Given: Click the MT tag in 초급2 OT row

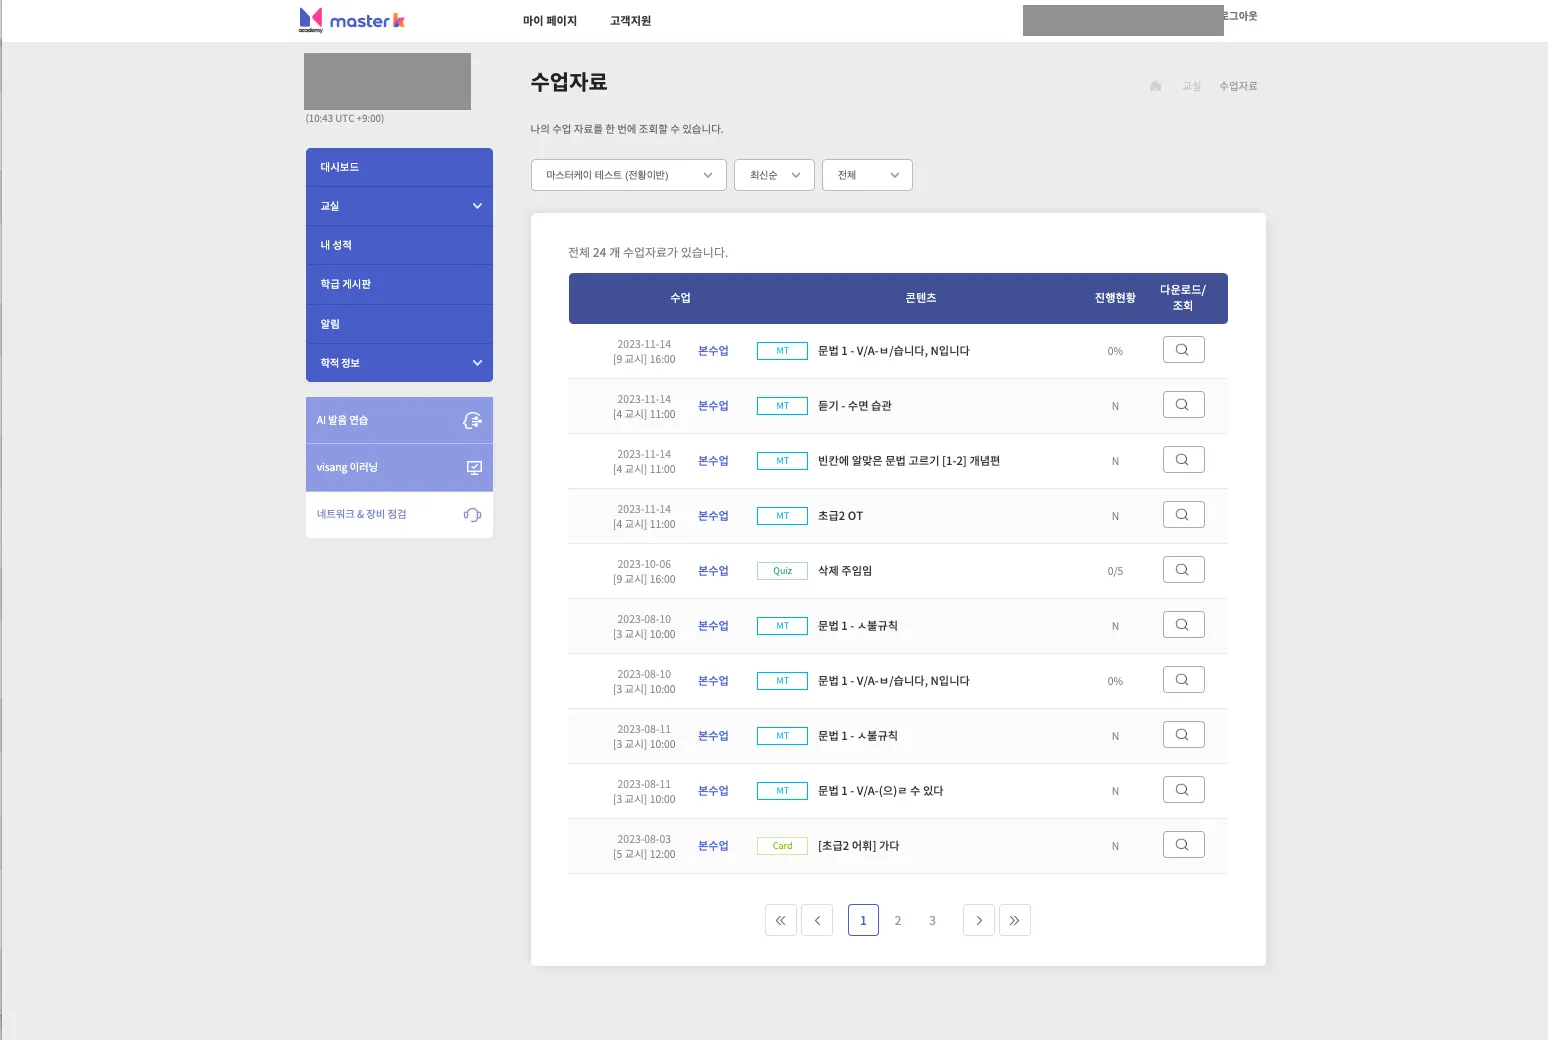Looking at the screenshot, I should 782,516.
